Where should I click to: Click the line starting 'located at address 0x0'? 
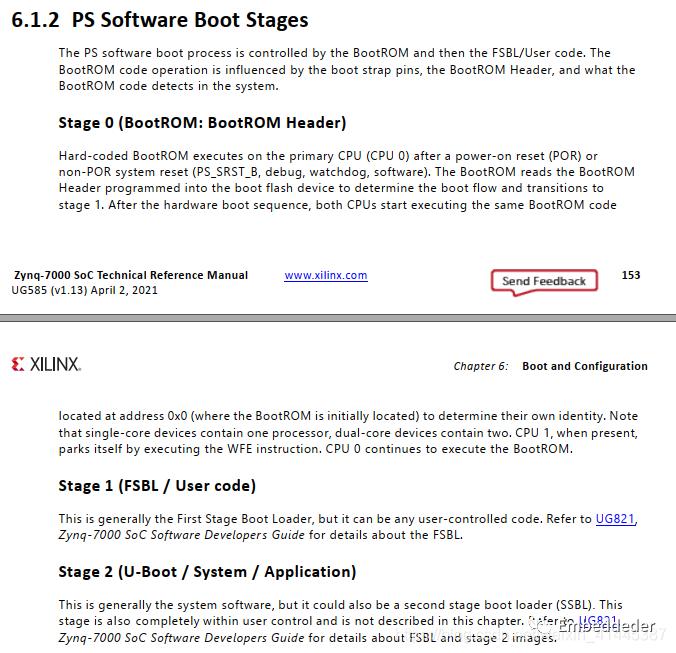click(x=348, y=416)
